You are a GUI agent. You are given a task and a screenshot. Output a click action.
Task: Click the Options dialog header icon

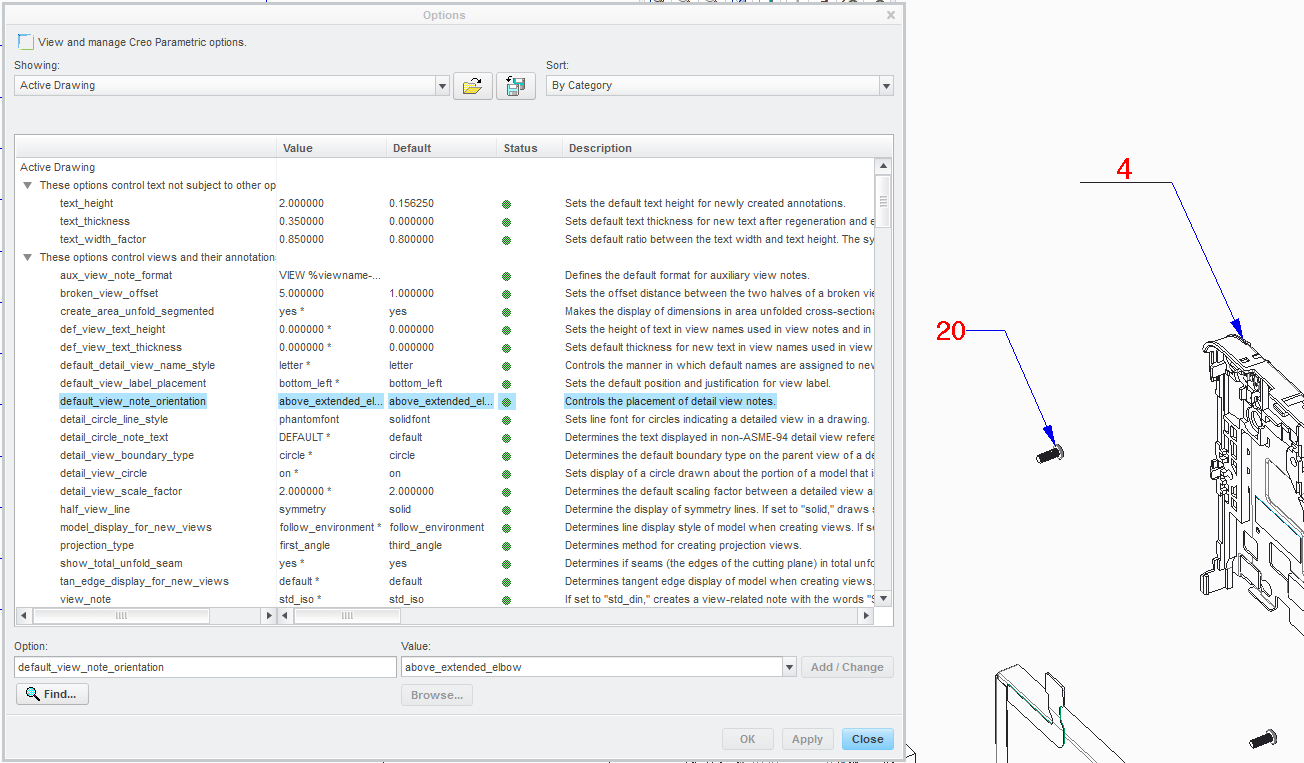click(25, 41)
